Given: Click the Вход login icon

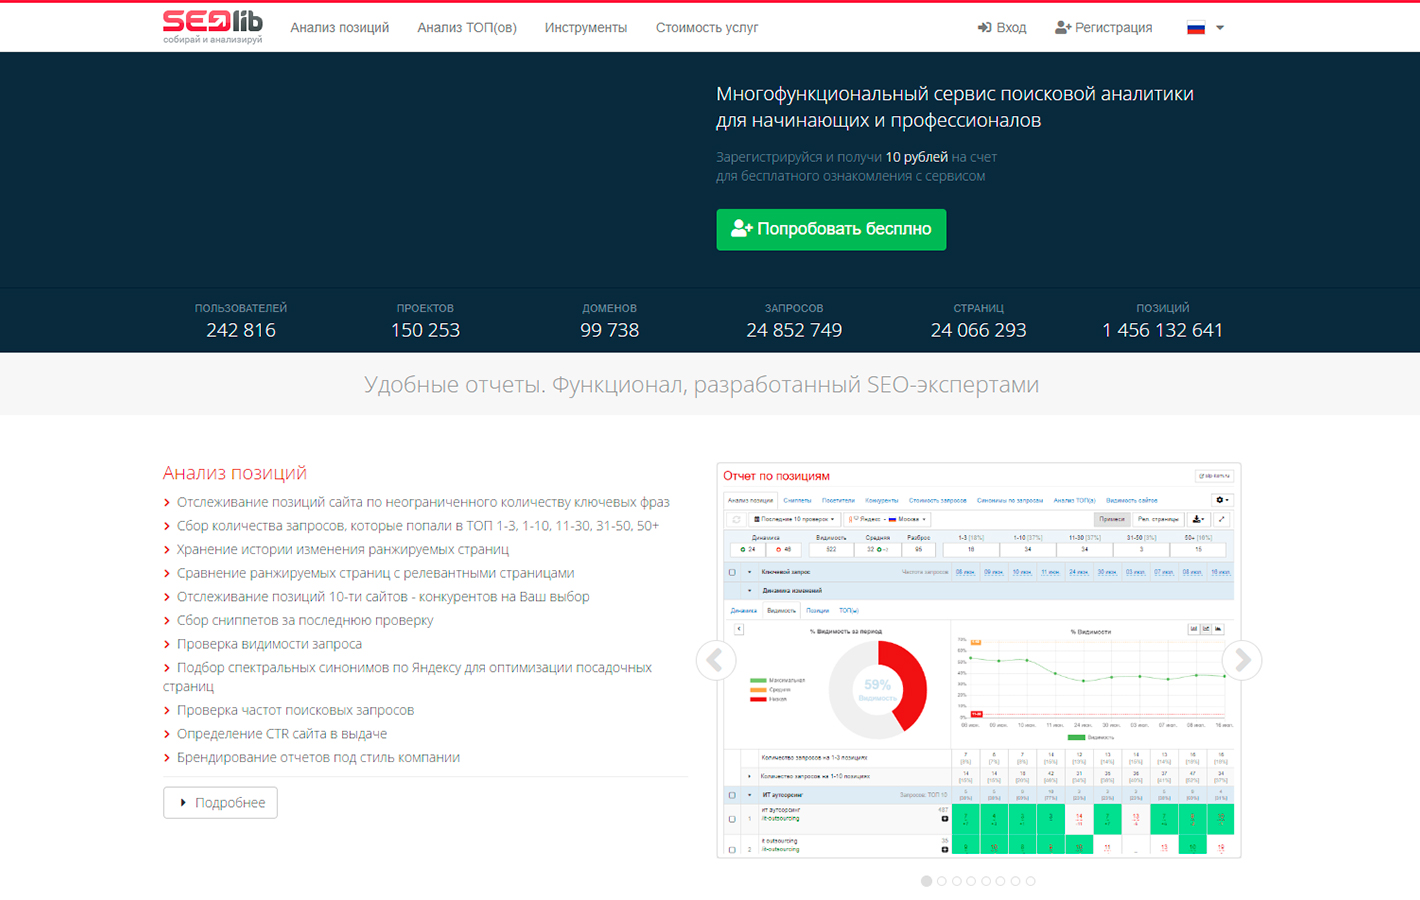Looking at the screenshot, I should tap(984, 28).
